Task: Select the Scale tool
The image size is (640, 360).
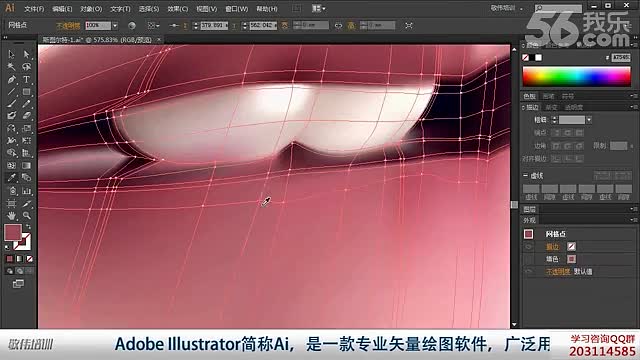Action: tap(27, 129)
